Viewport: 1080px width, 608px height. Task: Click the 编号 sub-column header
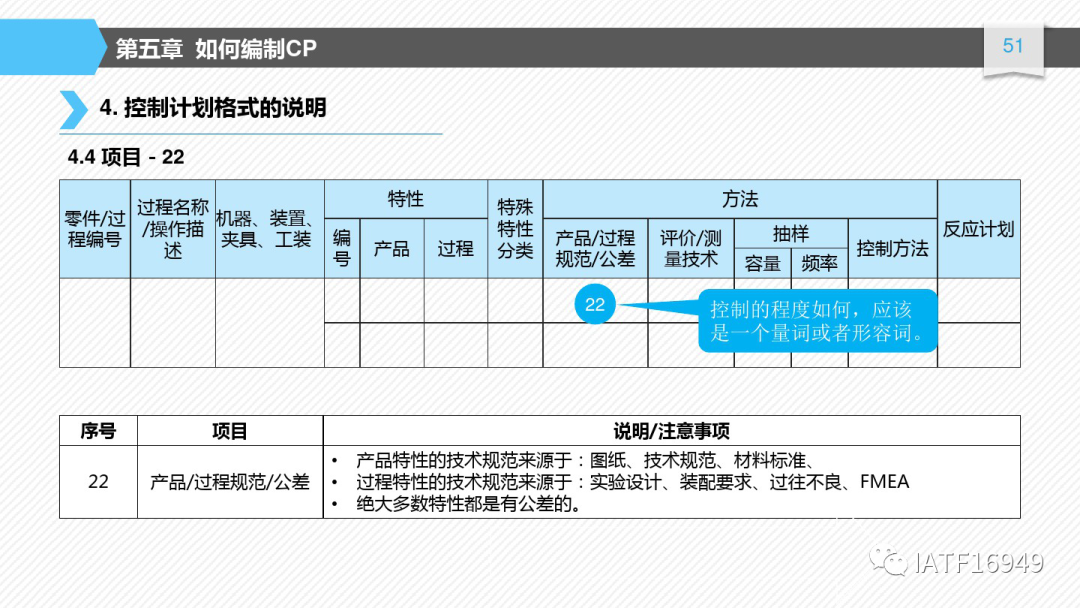tap(342, 249)
